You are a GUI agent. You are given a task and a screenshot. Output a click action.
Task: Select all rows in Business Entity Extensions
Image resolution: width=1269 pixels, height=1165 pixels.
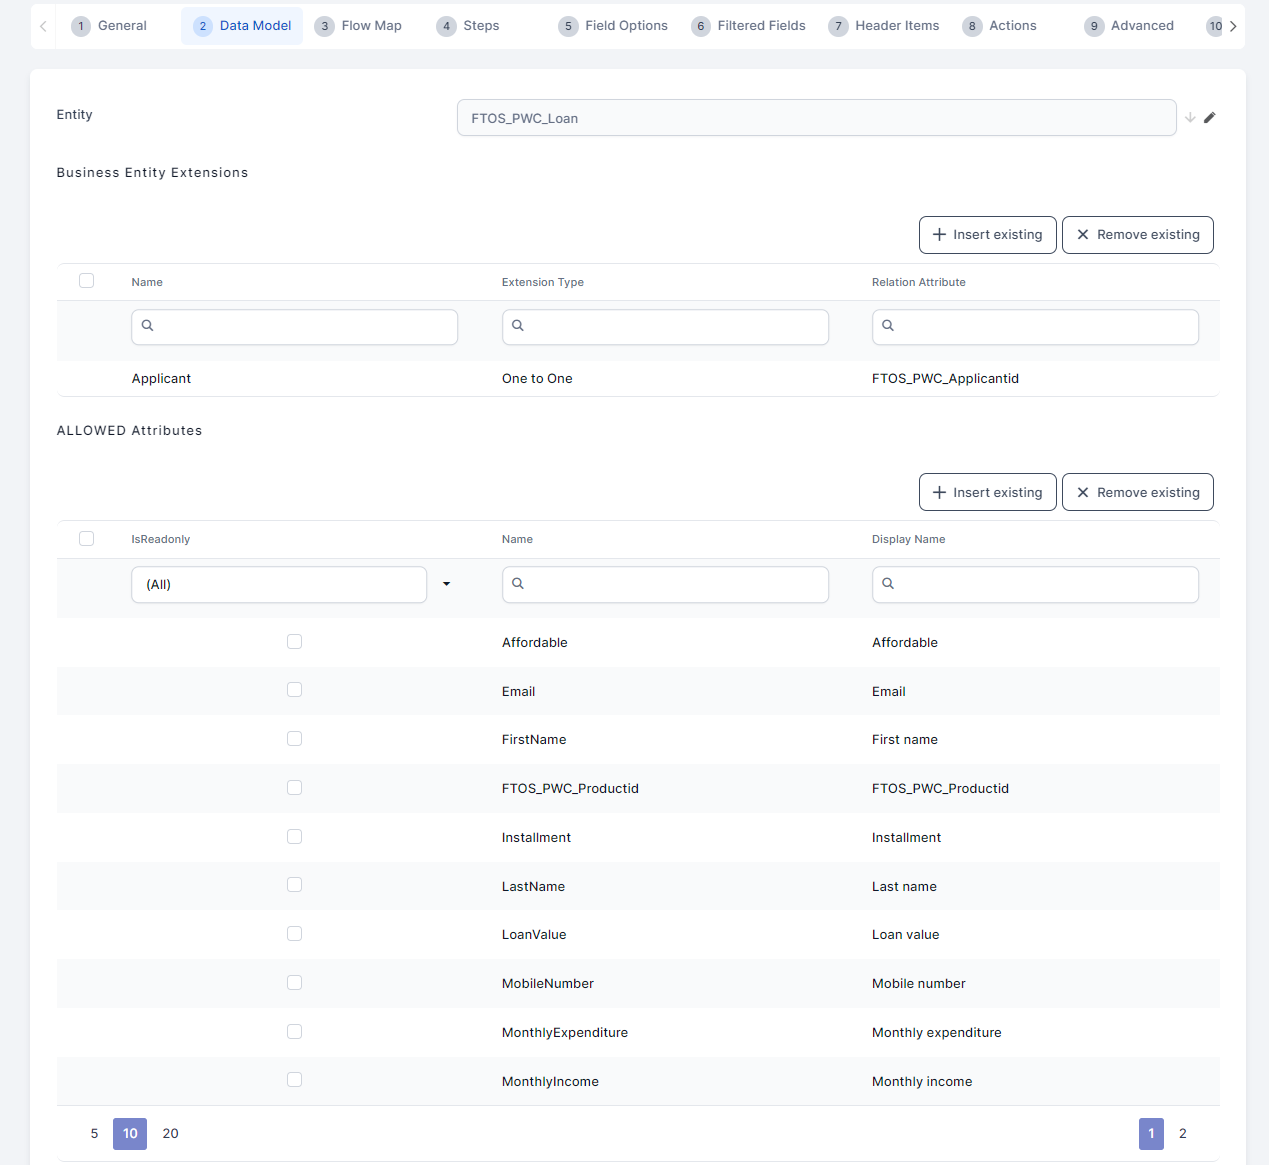(87, 281)
